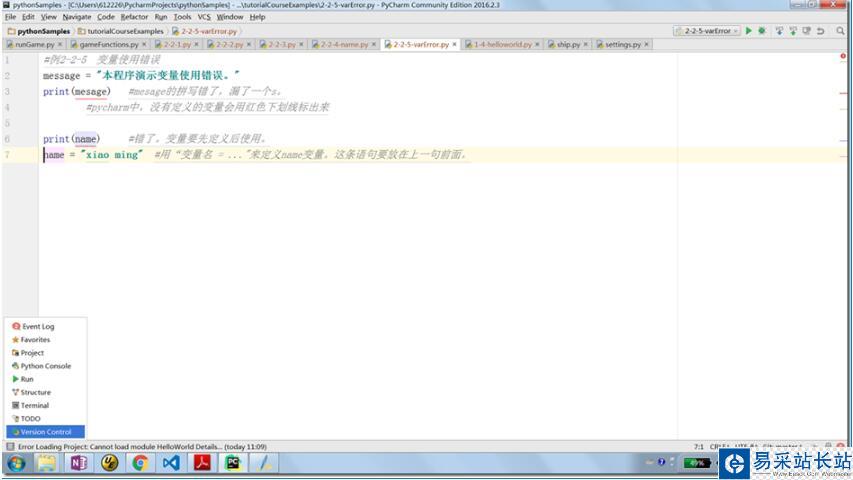Run the 2-2-5-varError configuration with green play button
This screenshot has height=480, width=853.
pyautogui.click(x=749, y=31)
